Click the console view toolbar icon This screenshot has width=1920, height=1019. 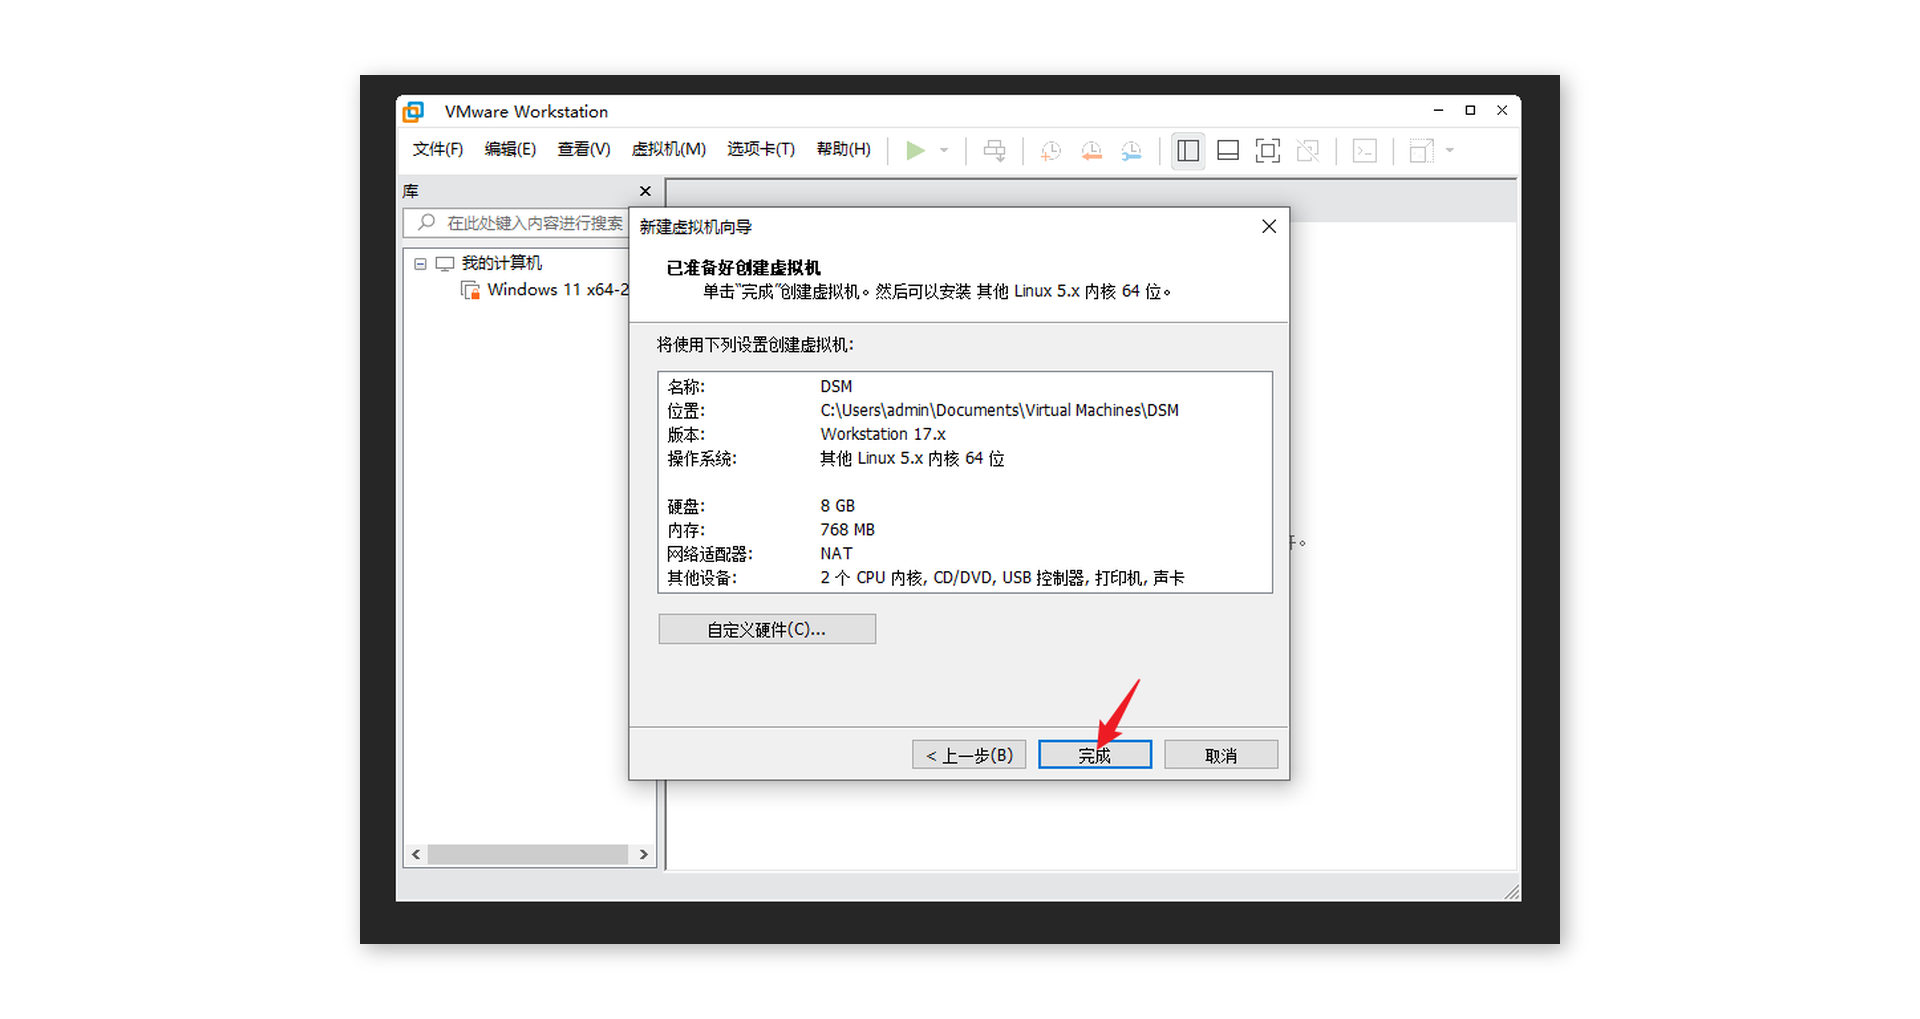[x=1364, y=150]
